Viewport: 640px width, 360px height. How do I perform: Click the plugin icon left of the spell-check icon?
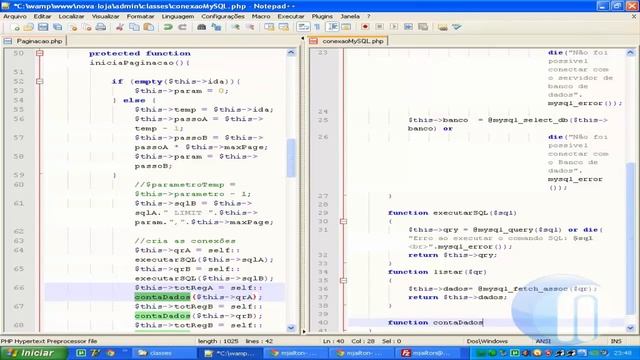(442, 27)
